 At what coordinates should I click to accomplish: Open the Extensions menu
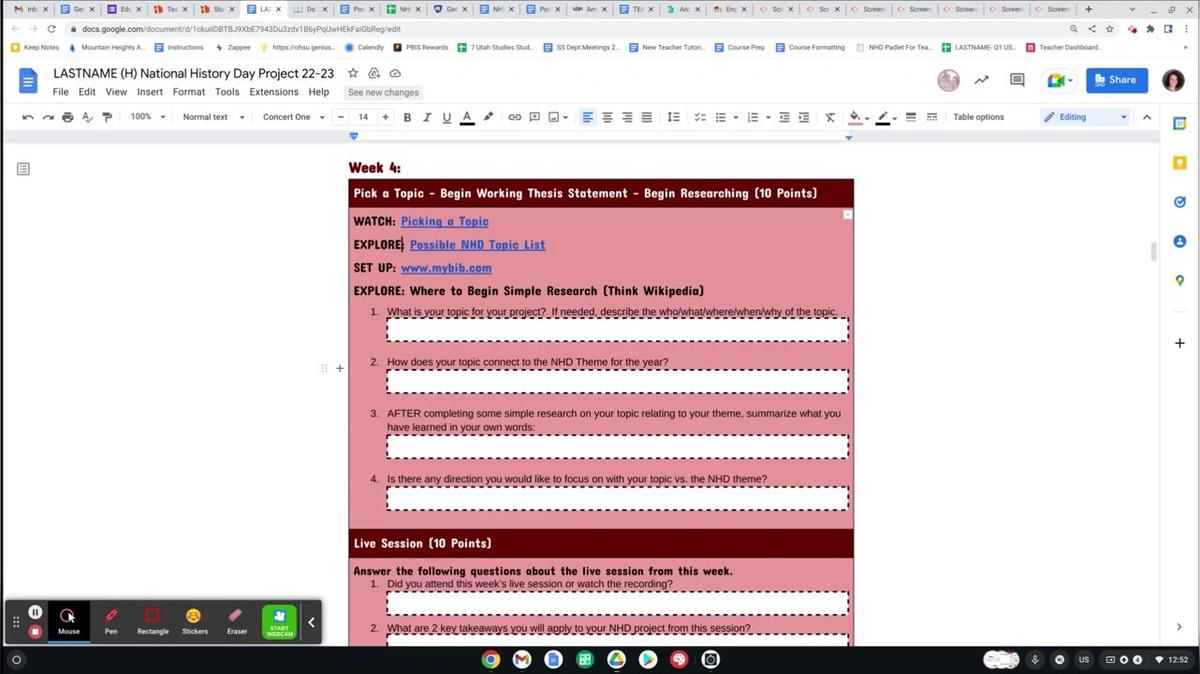click(274, 91)
